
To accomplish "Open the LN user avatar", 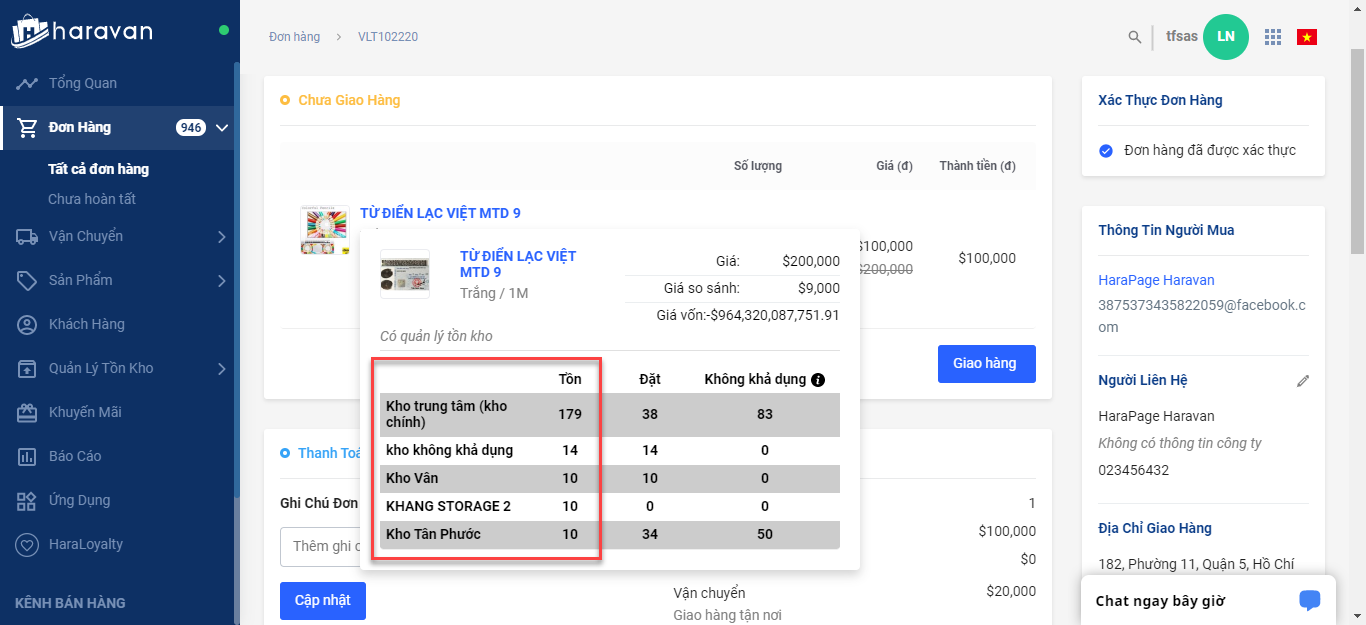I will (x=1225, y=37).
